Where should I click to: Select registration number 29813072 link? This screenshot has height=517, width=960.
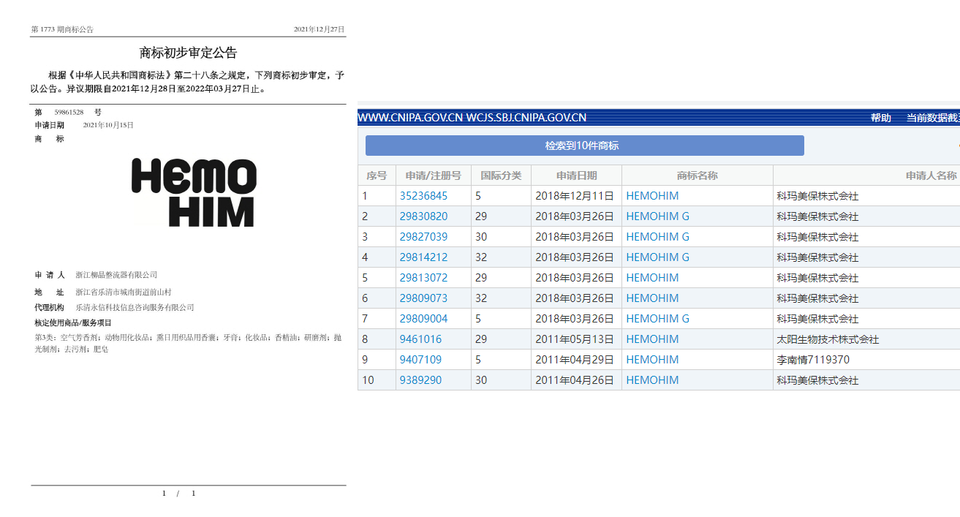[x=423, y=278]
